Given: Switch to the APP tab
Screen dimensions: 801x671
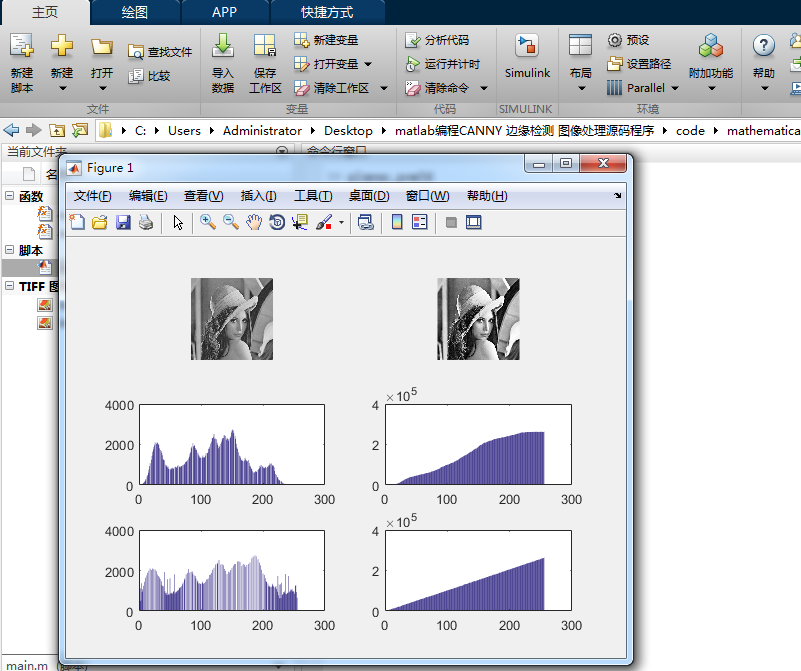Looking at the screenshot, I should pyautogui.click(x=225, y=12).
